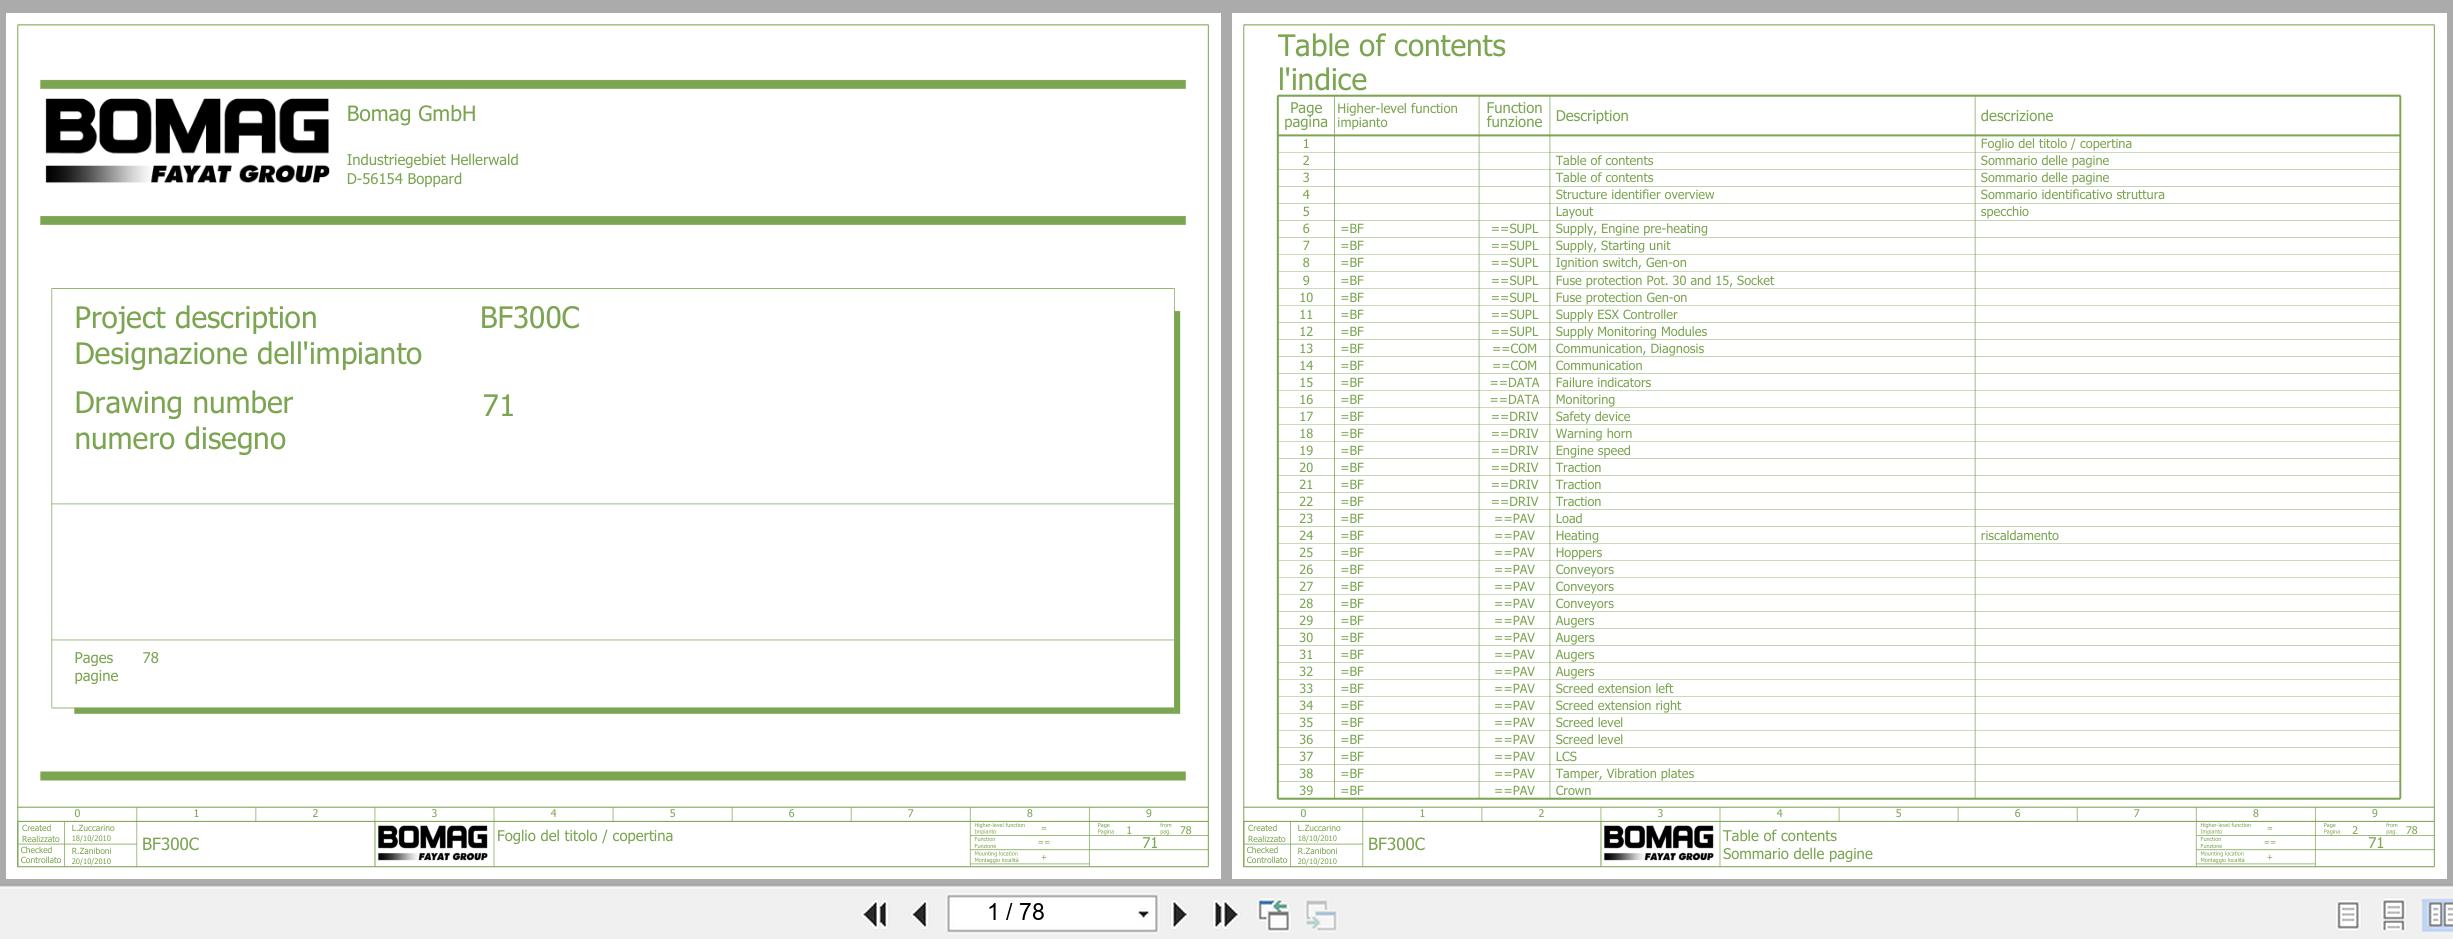Select the 'Supply, Engine pre-heating' row
The height and width of the screenshot is (939, 2453).
[x=1630, y=229]
